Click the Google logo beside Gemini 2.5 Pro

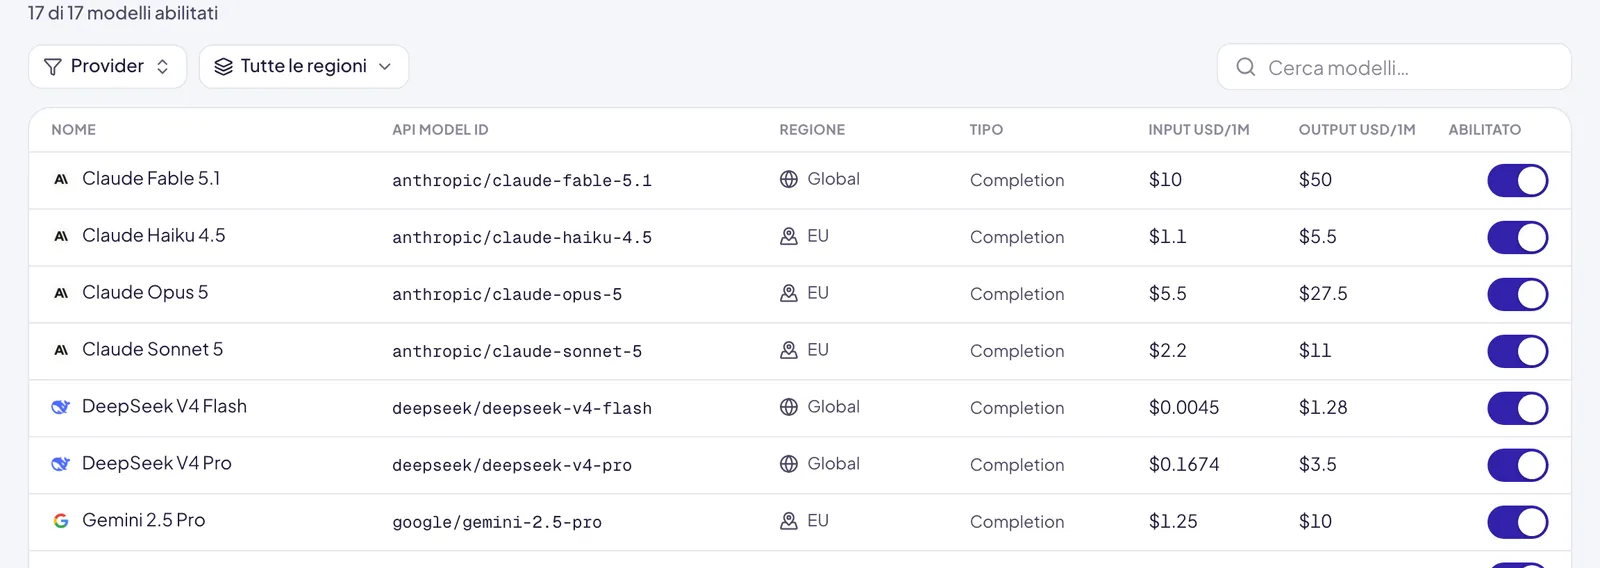tap(61, 521)
